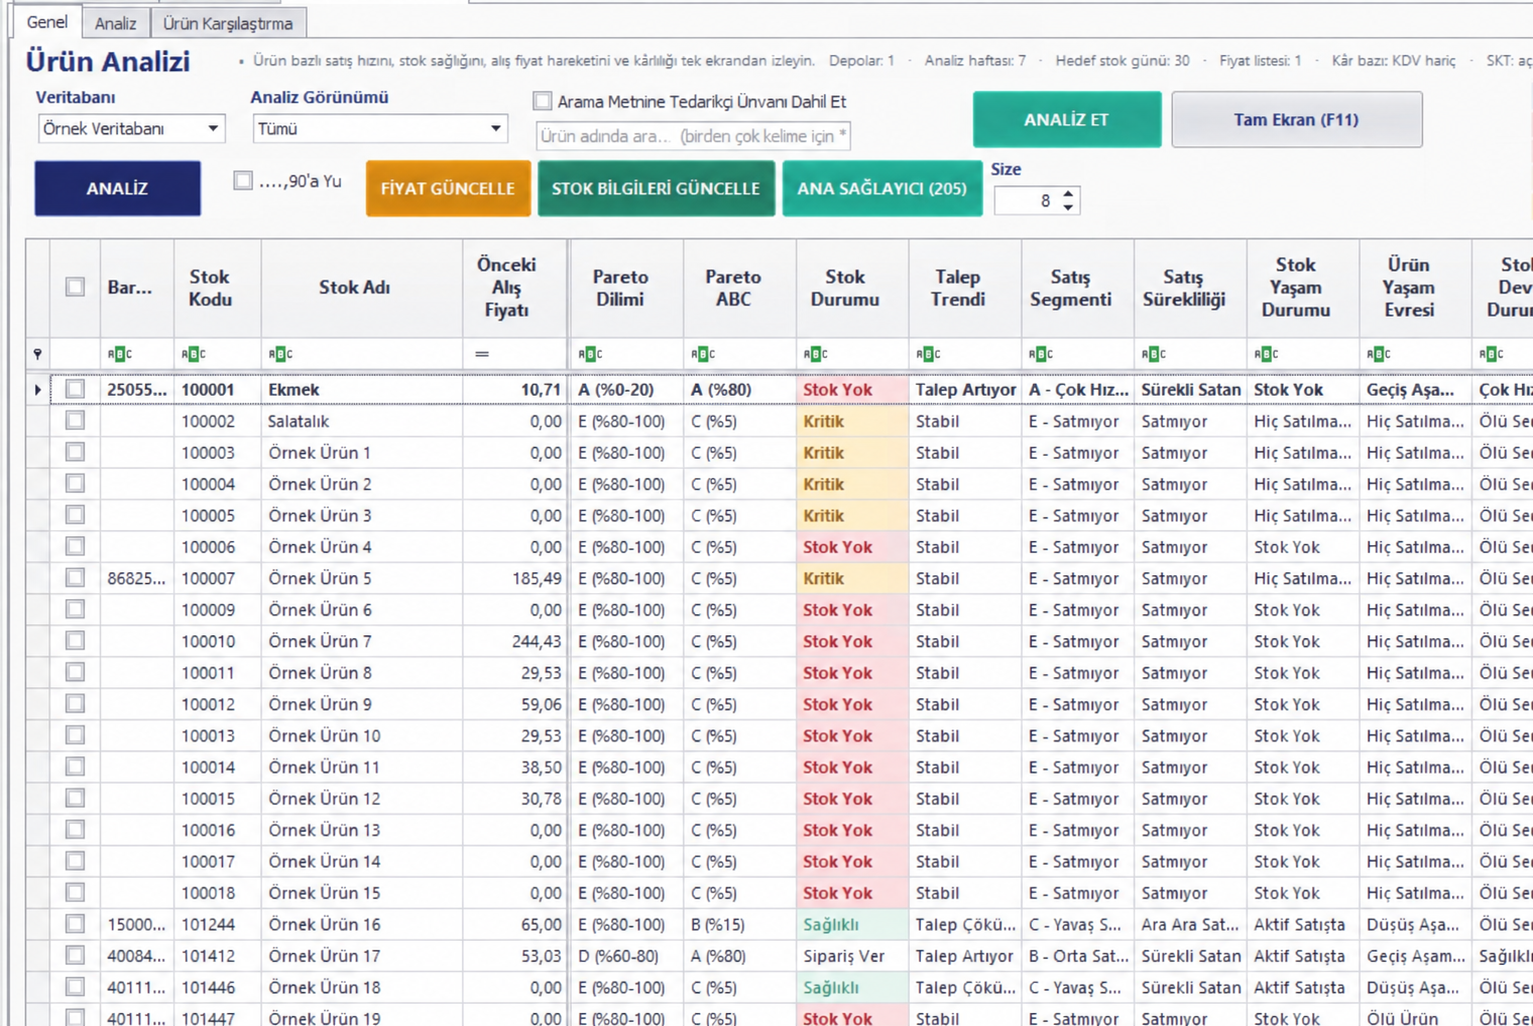Click filter type icon under Talep Trendi column
The width and height of the screenshot is (1533, 1026).
[929, 354]
